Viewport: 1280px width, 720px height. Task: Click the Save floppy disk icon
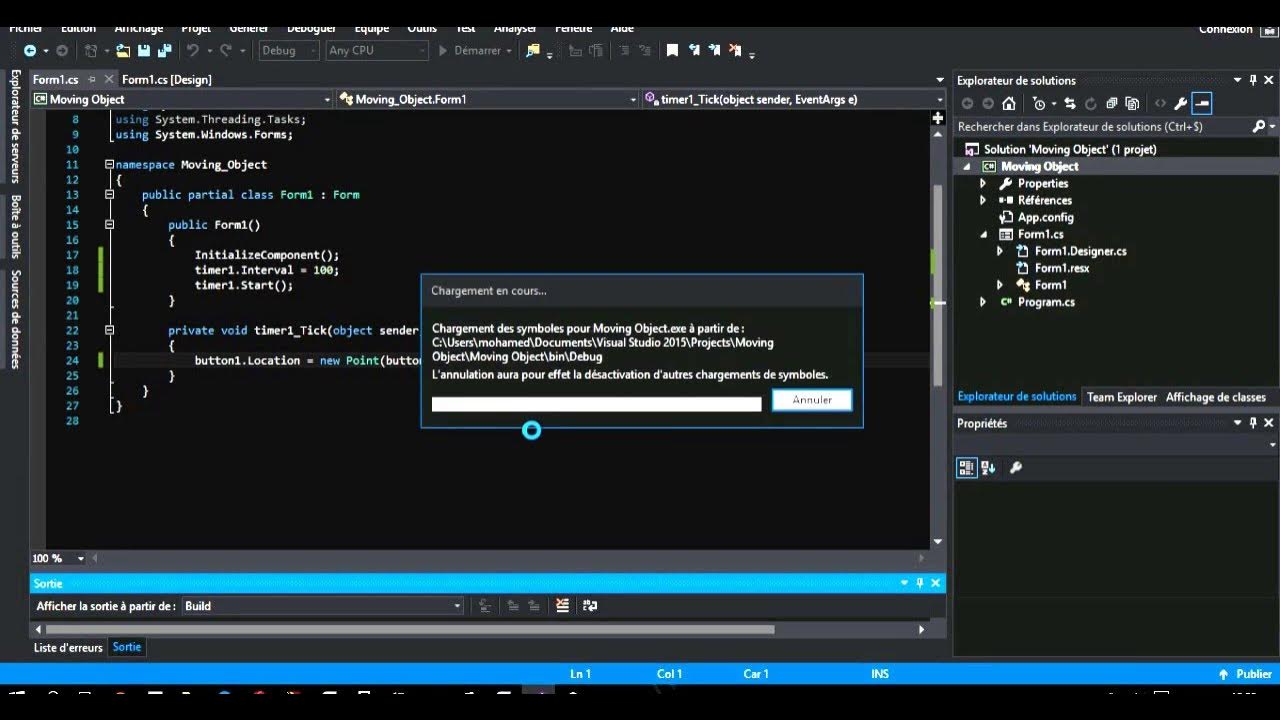tap(144, 50)
